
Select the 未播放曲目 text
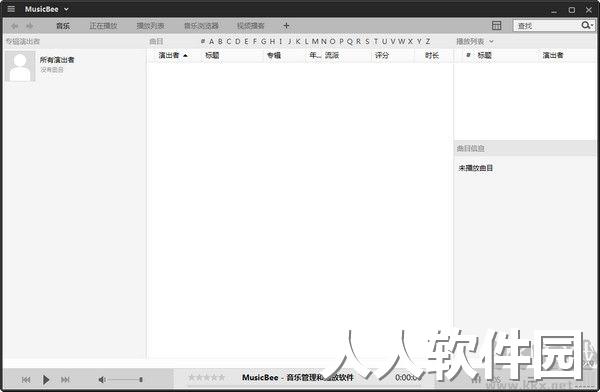point(476,168)
